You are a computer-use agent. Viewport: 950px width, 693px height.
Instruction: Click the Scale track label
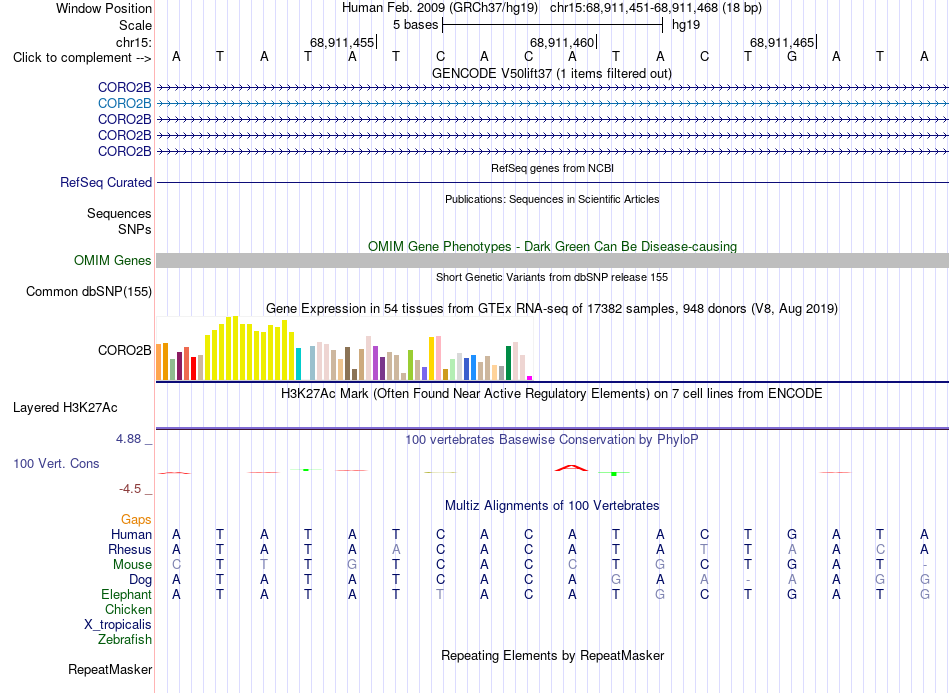[135, 25]
